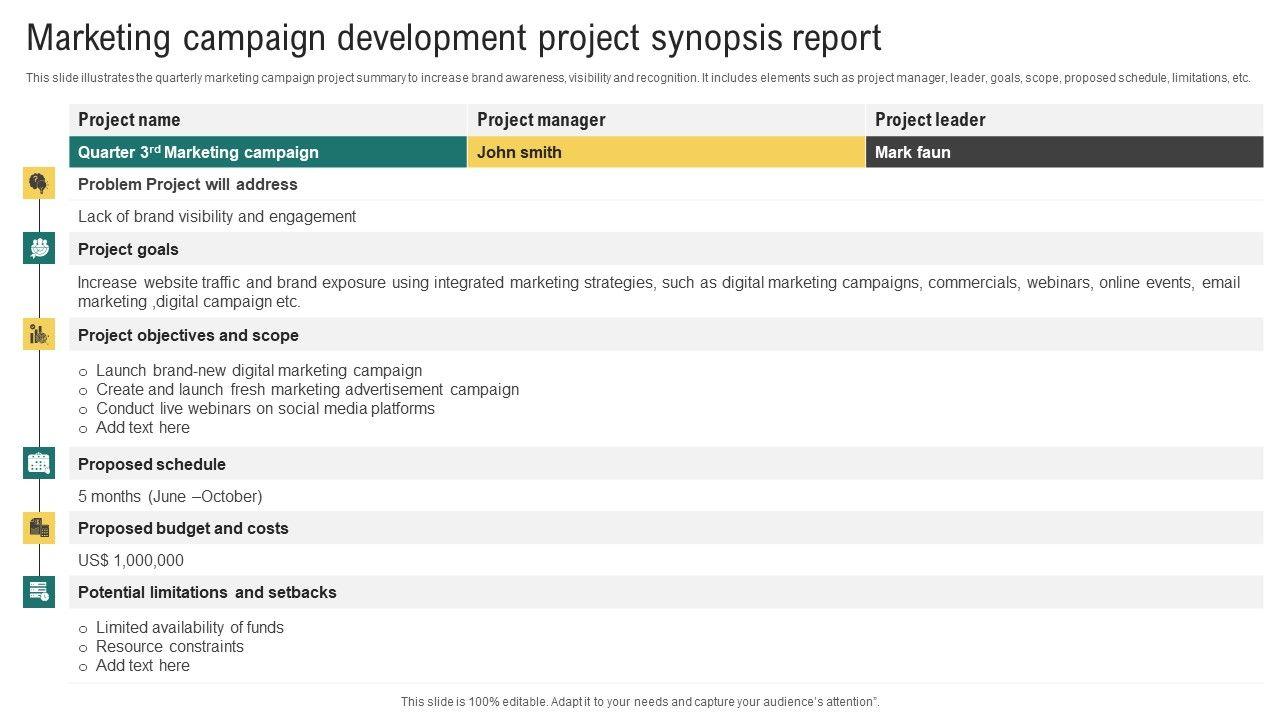Click the 5 months (June–October) text
Screen dimensions: 1280x720
pos(170,496)
